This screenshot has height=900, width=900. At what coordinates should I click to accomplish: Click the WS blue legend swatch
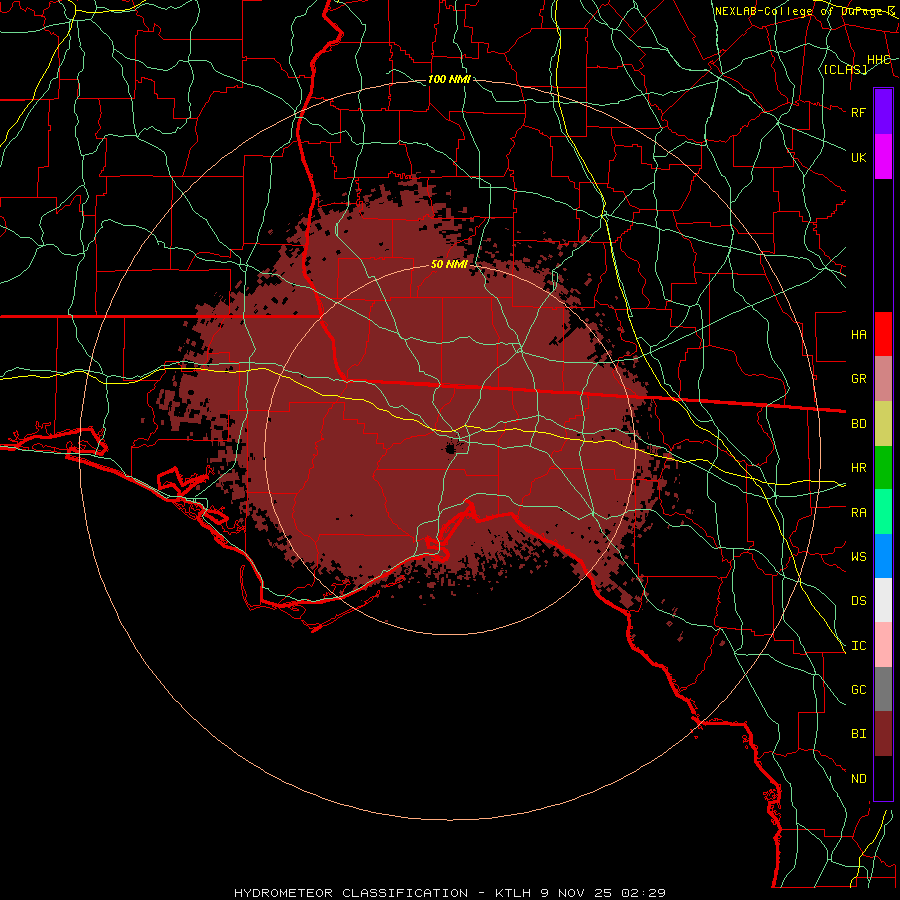(x=883, y=556)
